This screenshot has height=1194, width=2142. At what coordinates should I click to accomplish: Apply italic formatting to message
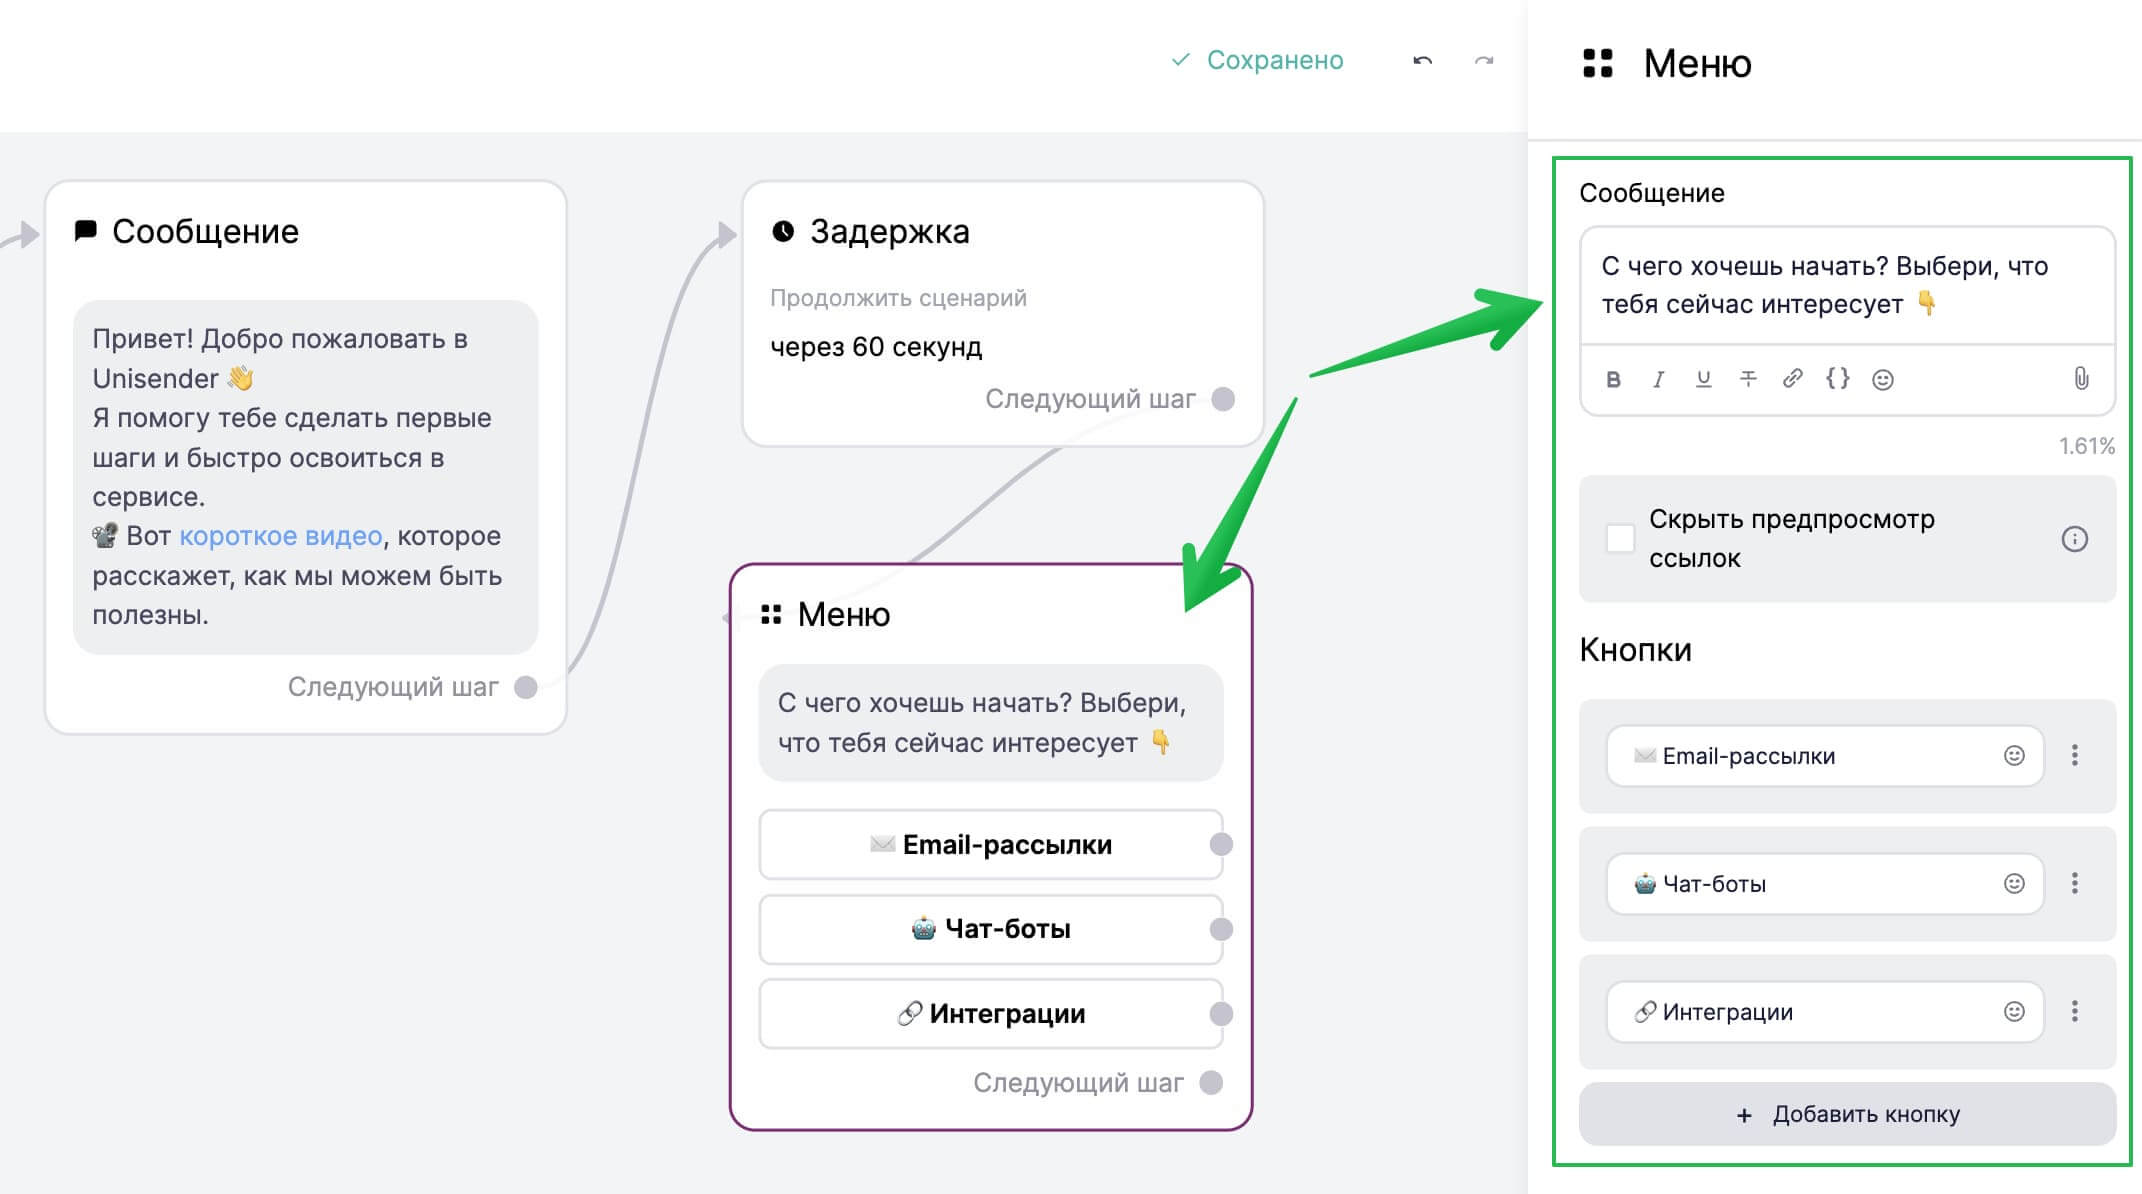pos(1658,379)
